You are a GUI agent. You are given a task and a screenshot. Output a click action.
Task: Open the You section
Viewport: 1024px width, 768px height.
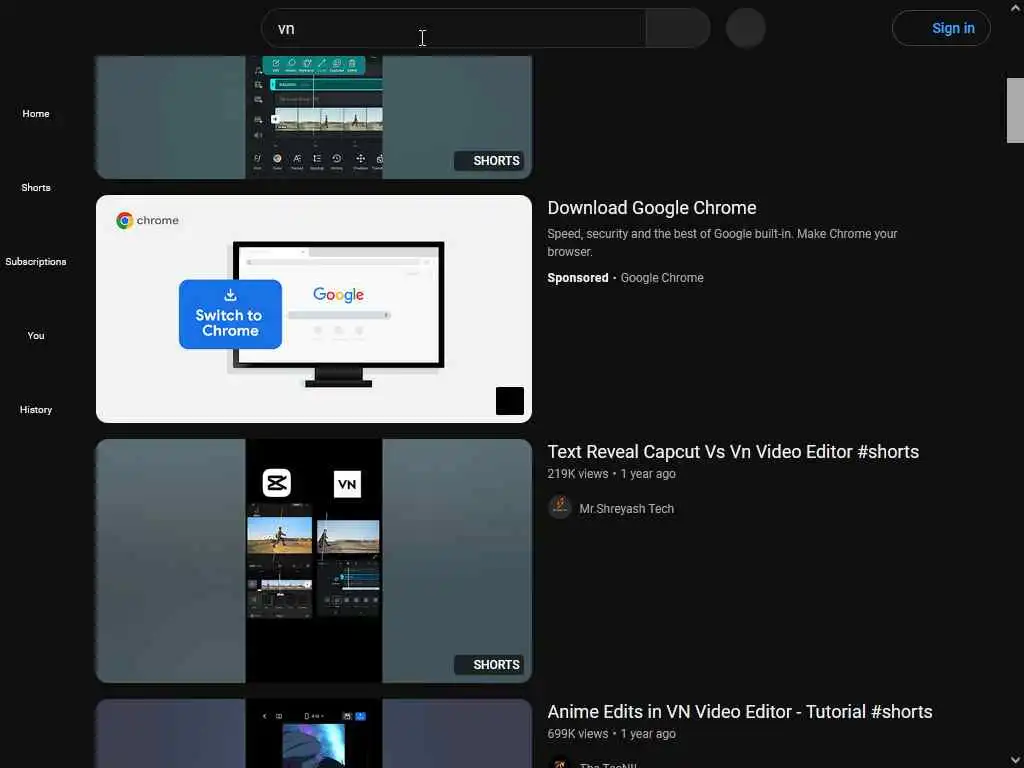click(x=35, y=336)
